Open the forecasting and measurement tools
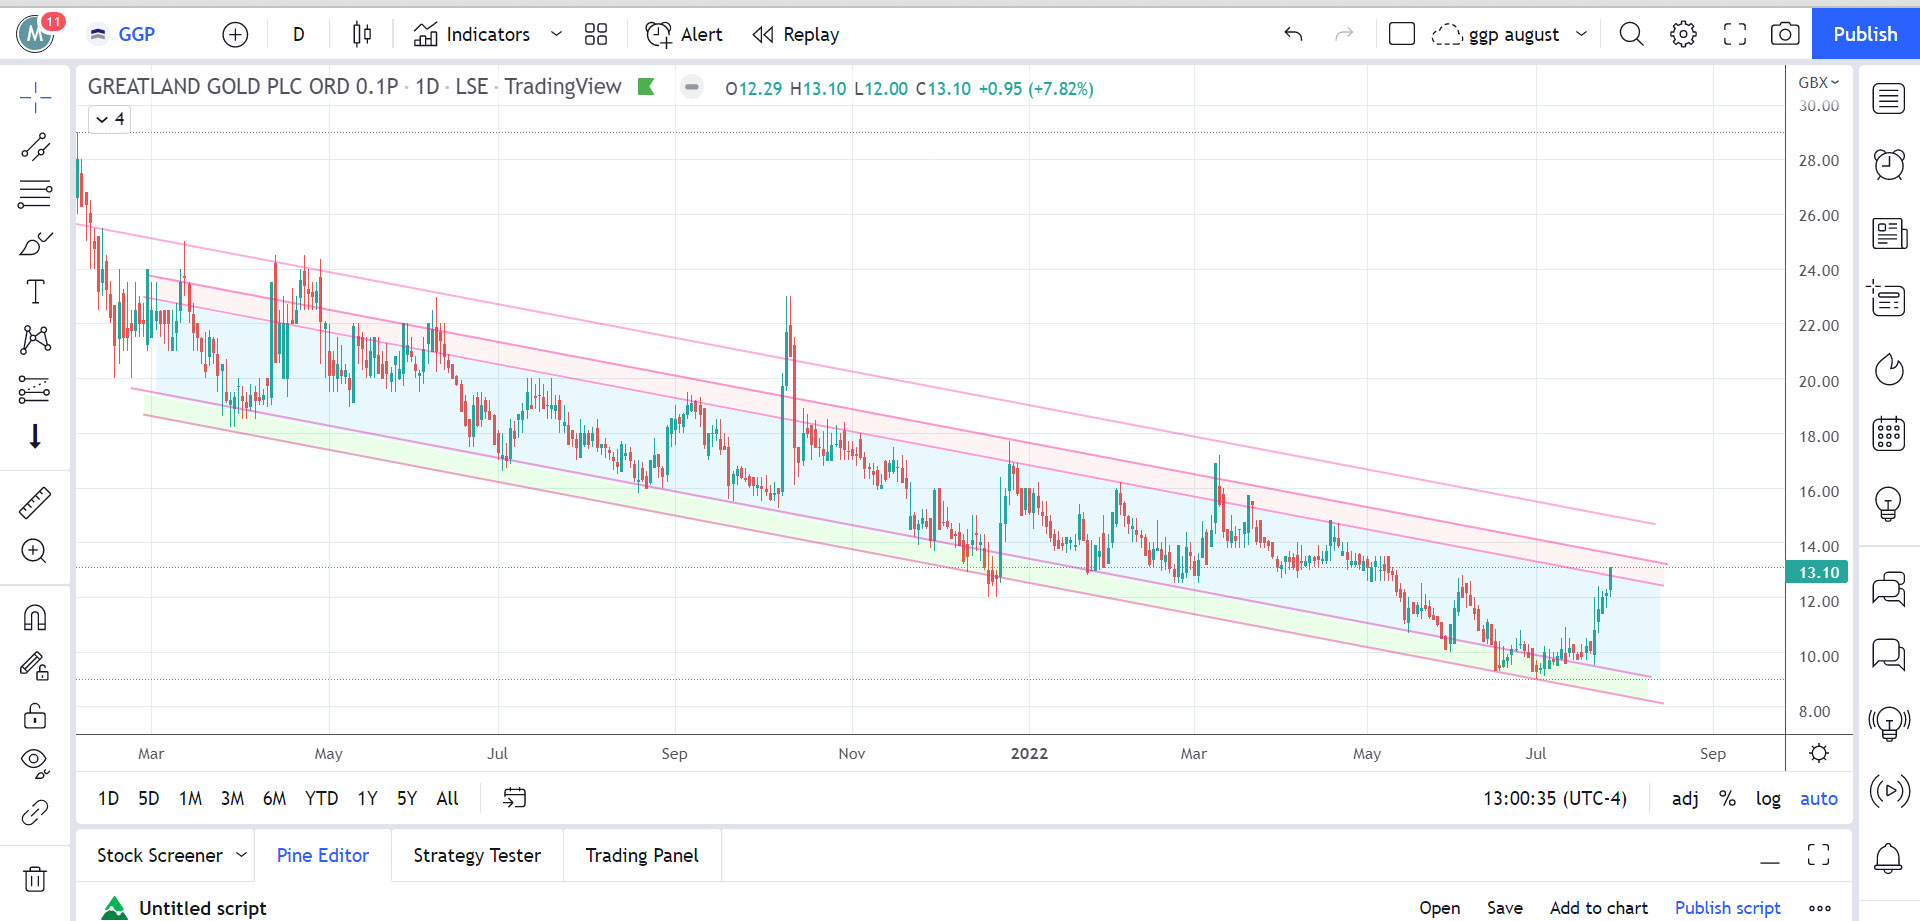This screenshot has height=921, width=1920. [x=35, y=389]
